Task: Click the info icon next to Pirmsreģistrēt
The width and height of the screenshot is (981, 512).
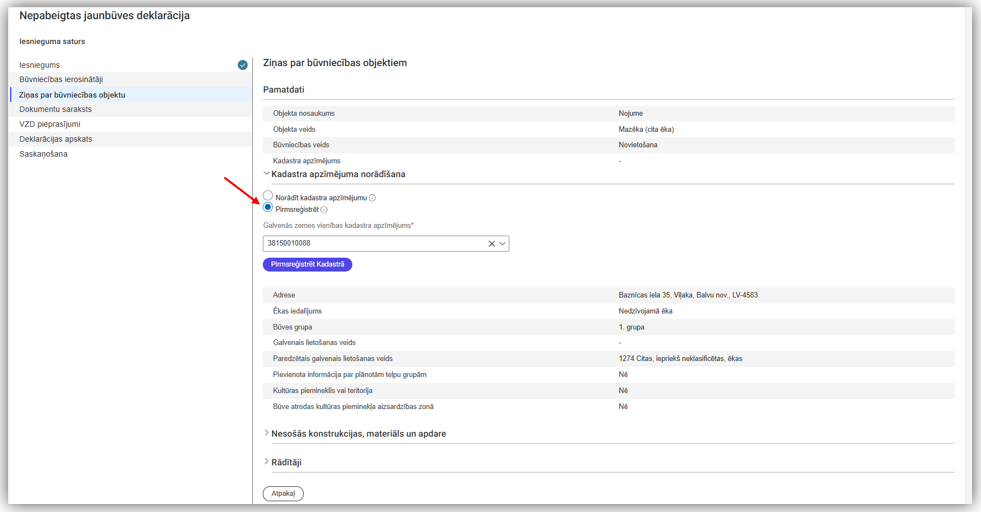Action: 324,210
